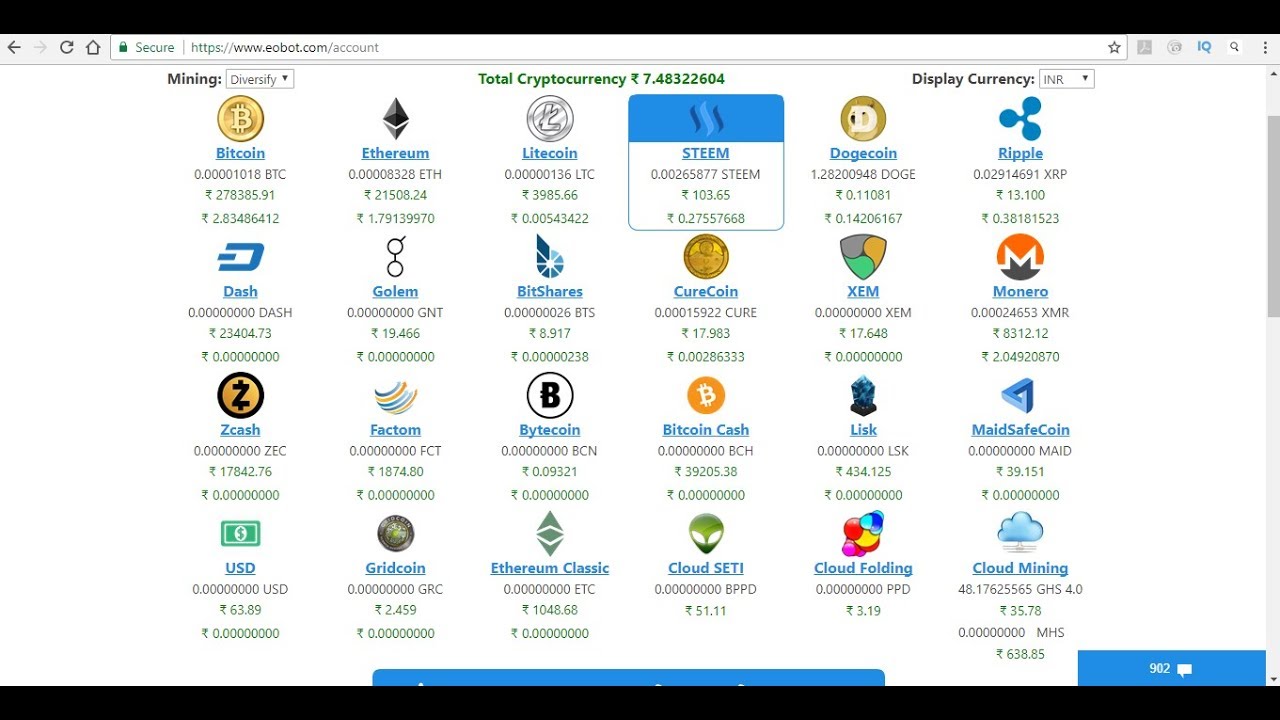Open the Display Currency INR dropdown
The image size is (1280, 720).
(1066, 79)
